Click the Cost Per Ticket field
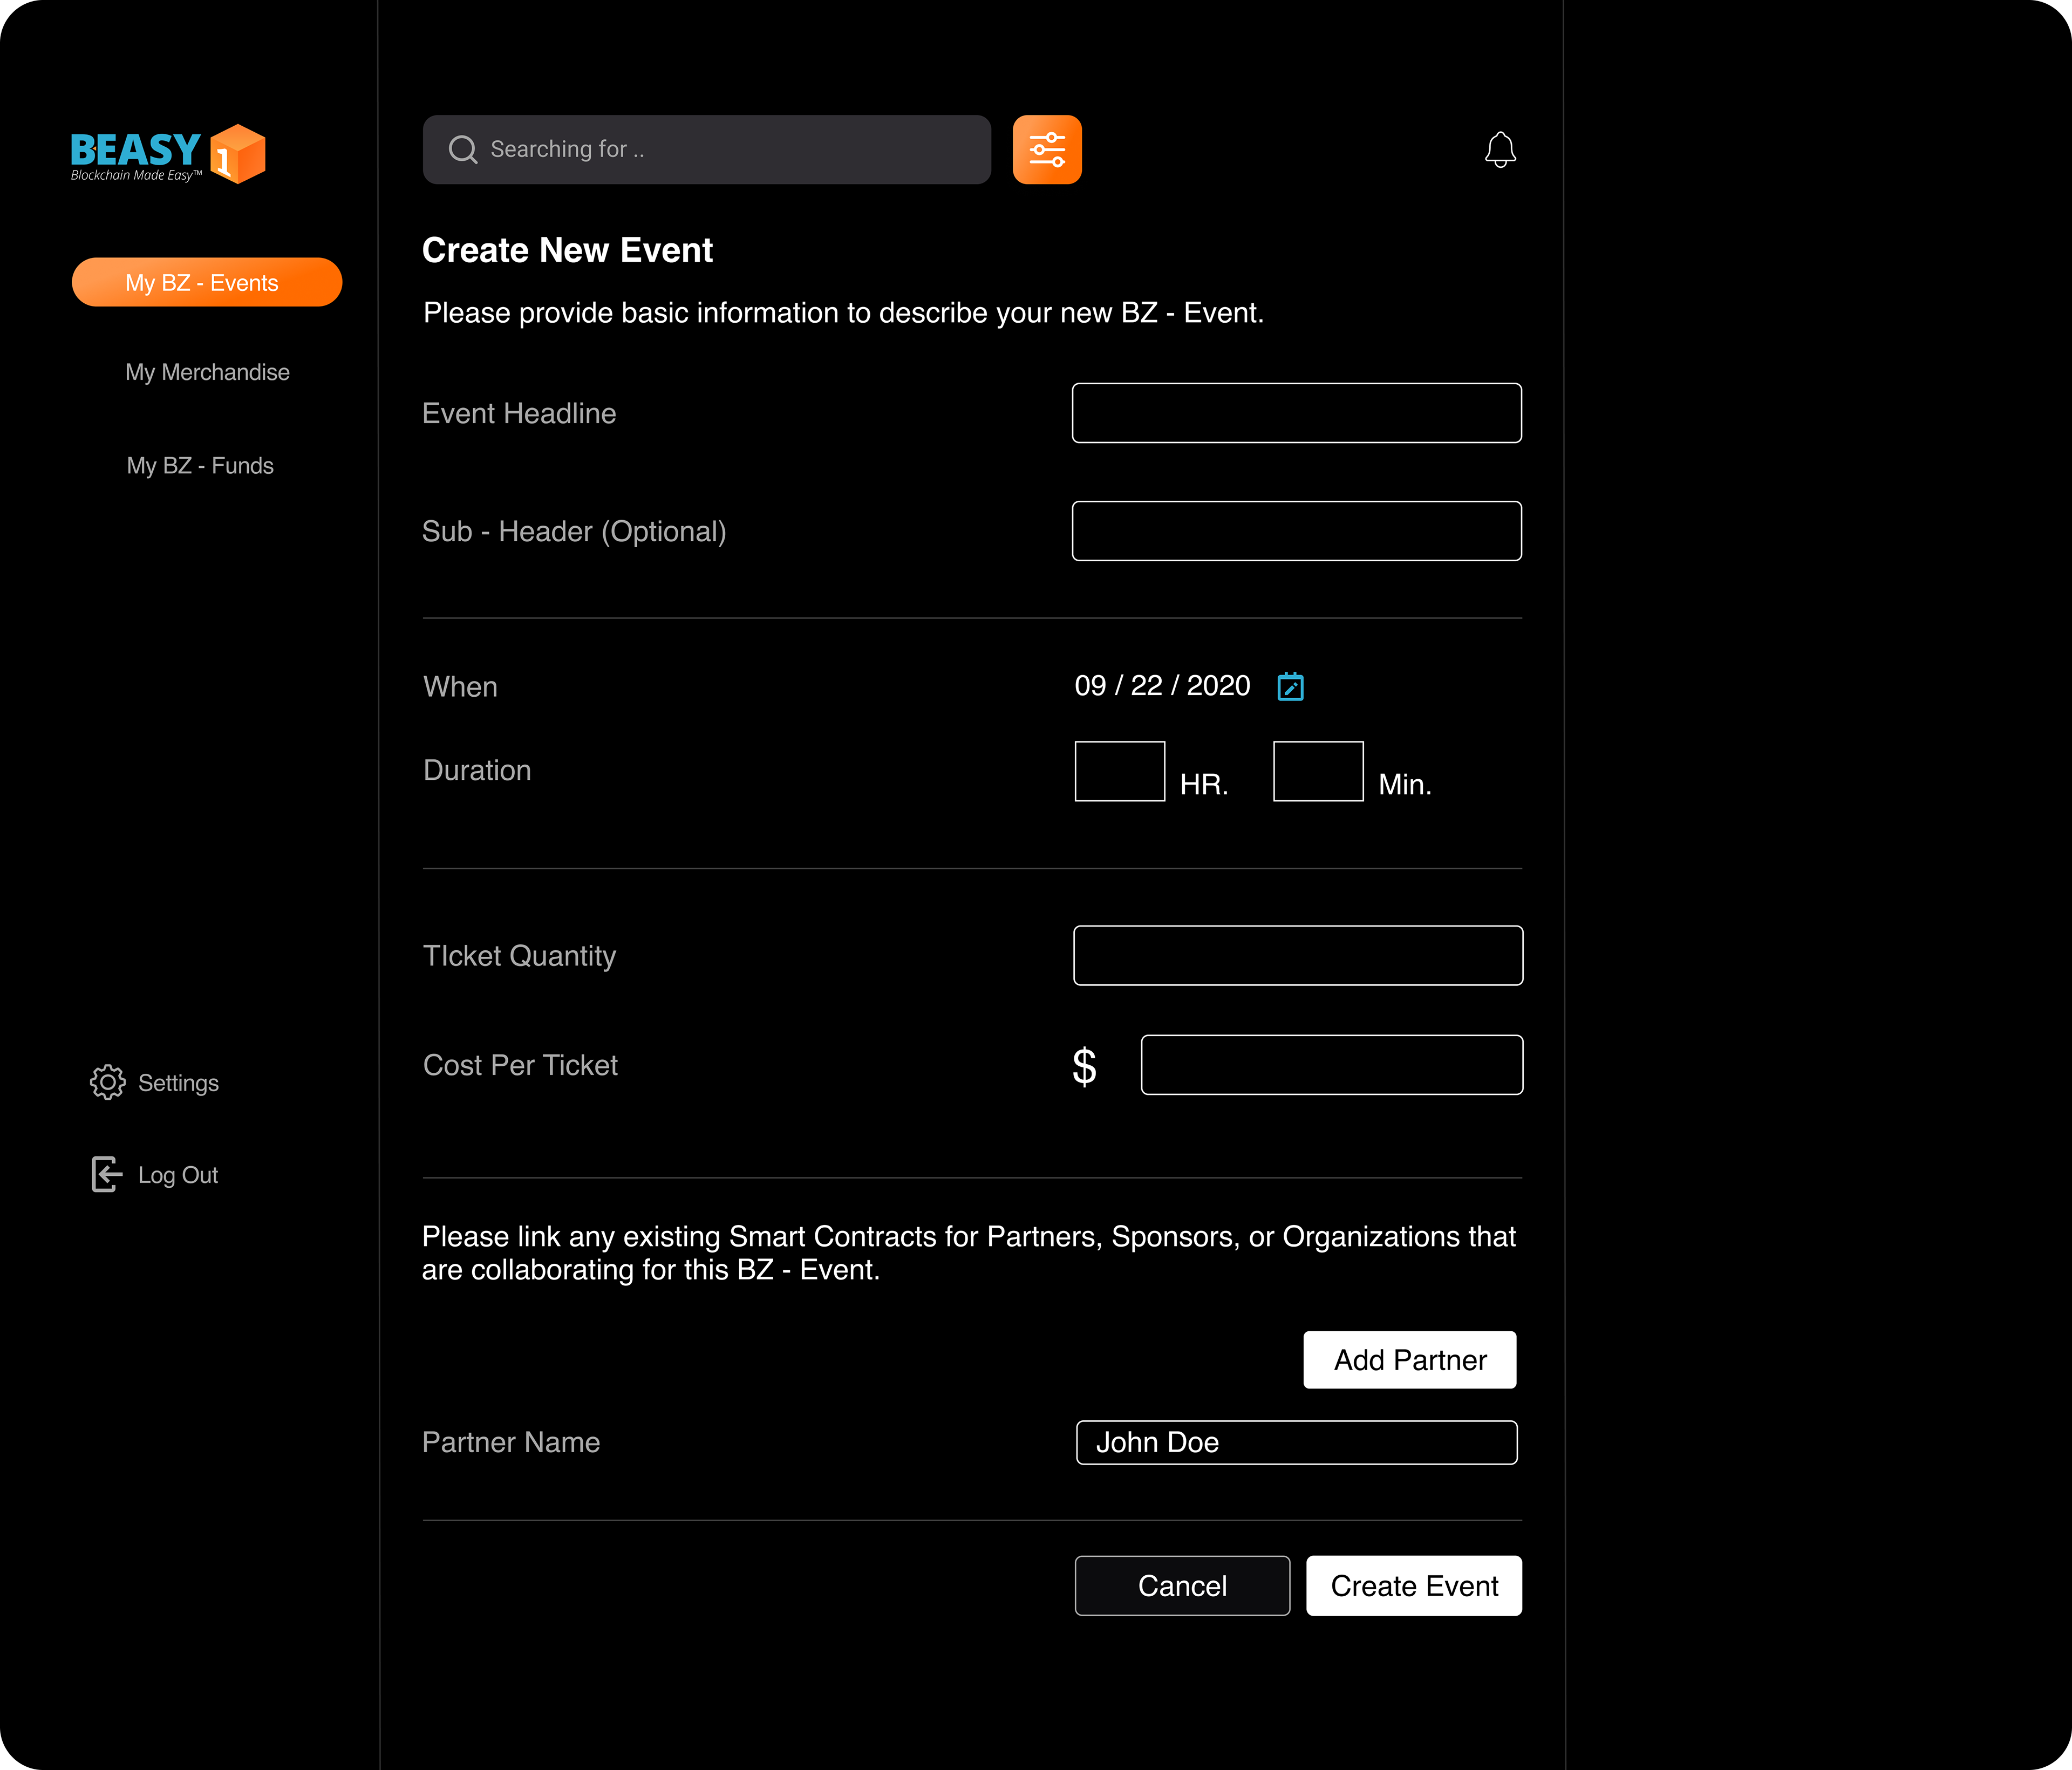Screen dimensions: 2072x1770 (1332, 1065)
